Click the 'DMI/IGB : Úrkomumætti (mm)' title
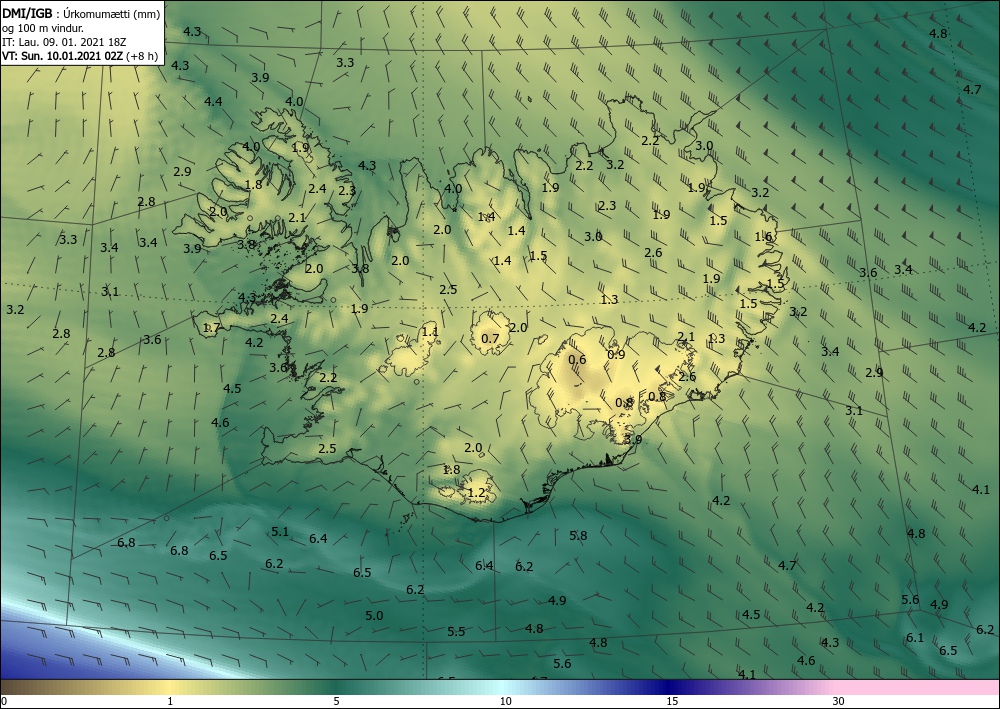1000x709 pixels. pos(81,14)
